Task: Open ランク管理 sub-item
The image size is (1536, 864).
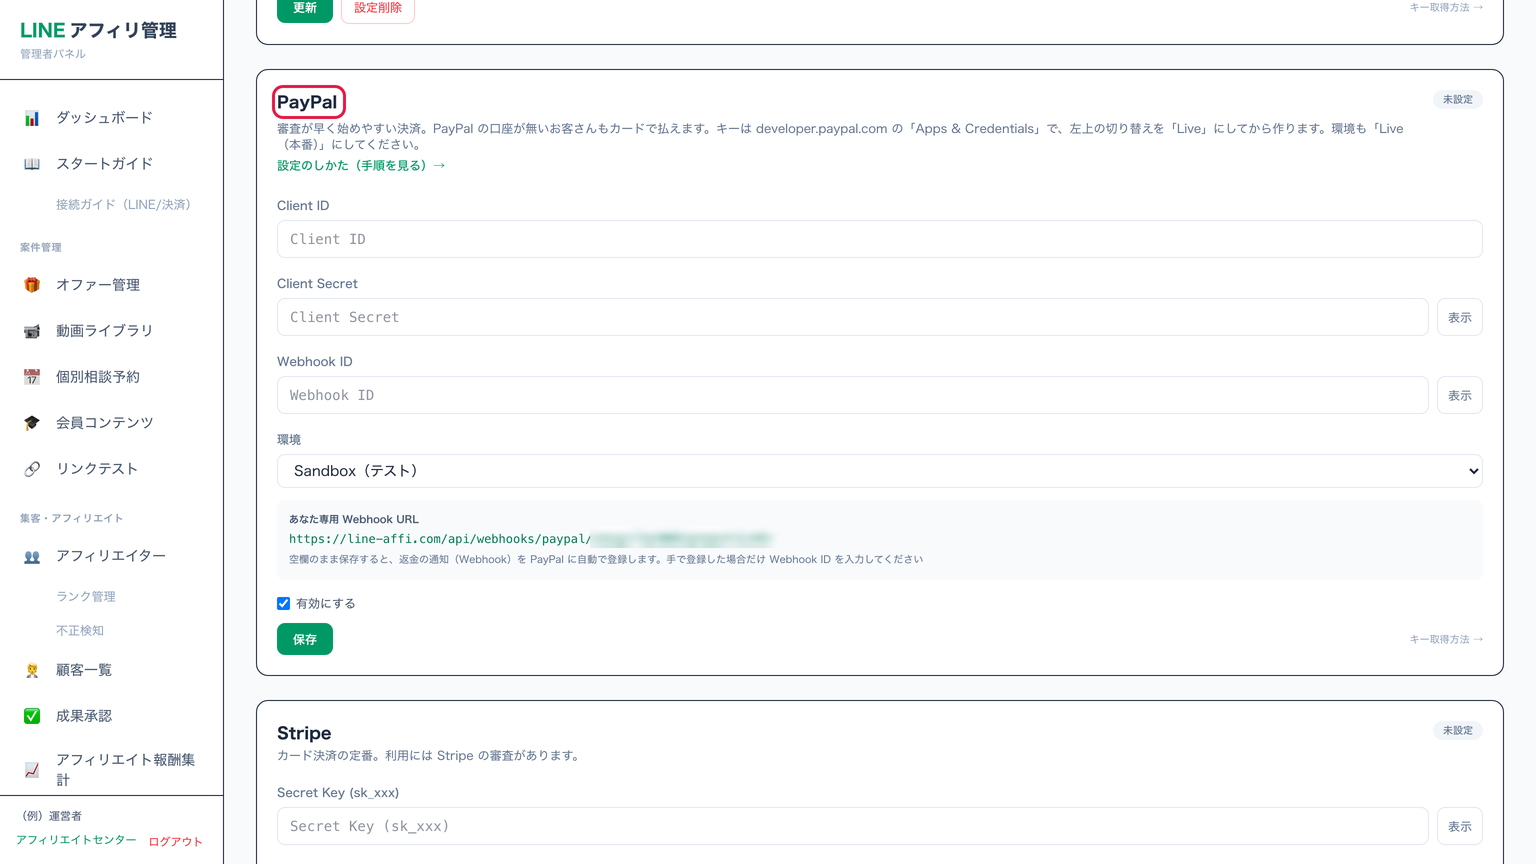Action: pyautogui.click(x=86, y=596)
